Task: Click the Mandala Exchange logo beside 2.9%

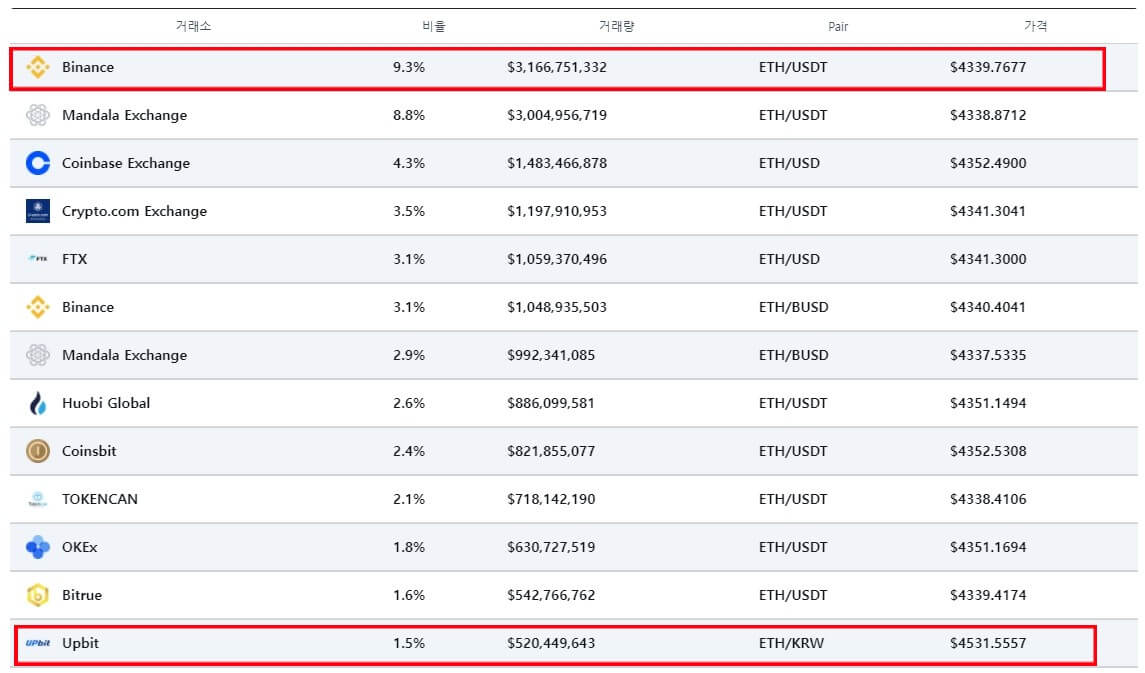Action: 38,355
